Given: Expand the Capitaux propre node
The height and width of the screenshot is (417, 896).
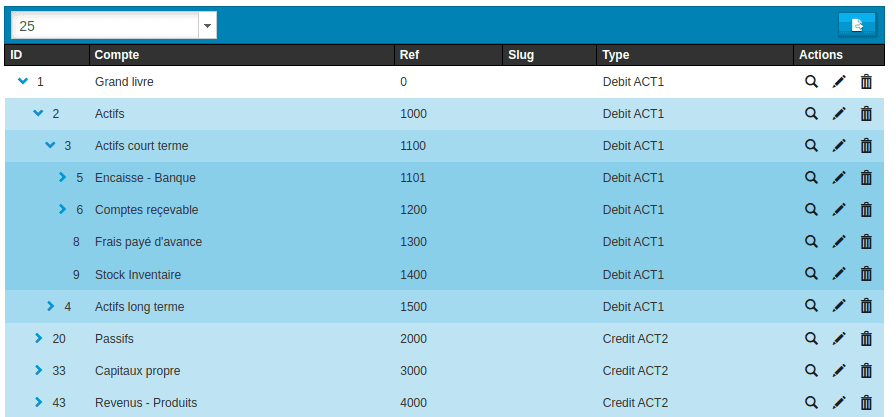Looking at the screenshot, I should [x=39, y=370].
